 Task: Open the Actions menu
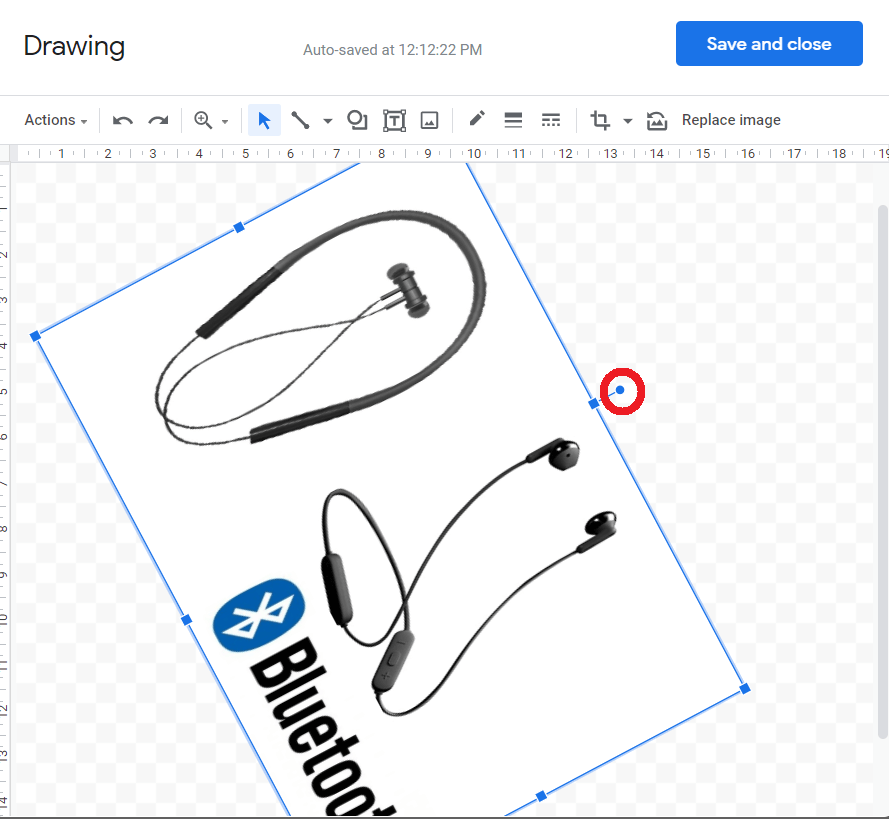pyautogui.click(x=56, y=120)
